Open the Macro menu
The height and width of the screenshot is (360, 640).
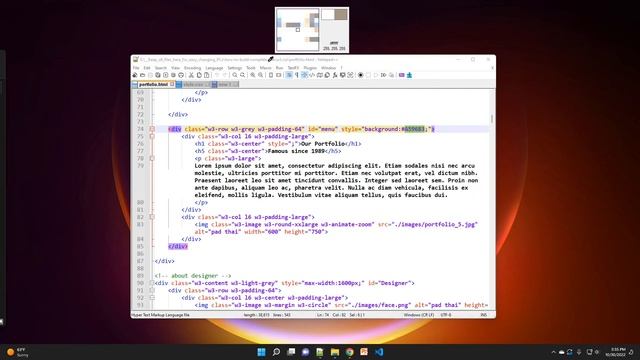(x=266, y=68)
